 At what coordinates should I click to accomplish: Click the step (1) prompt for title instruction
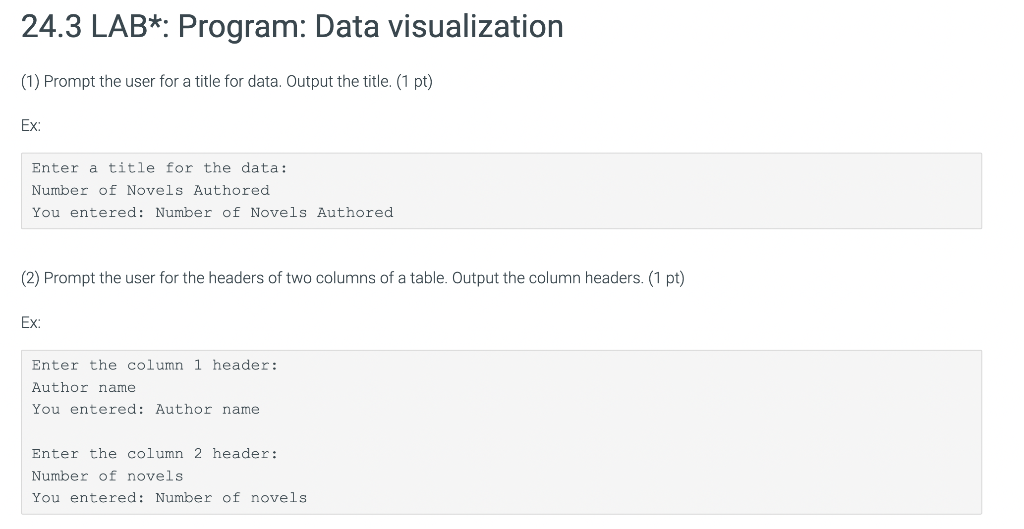(227, 82)
